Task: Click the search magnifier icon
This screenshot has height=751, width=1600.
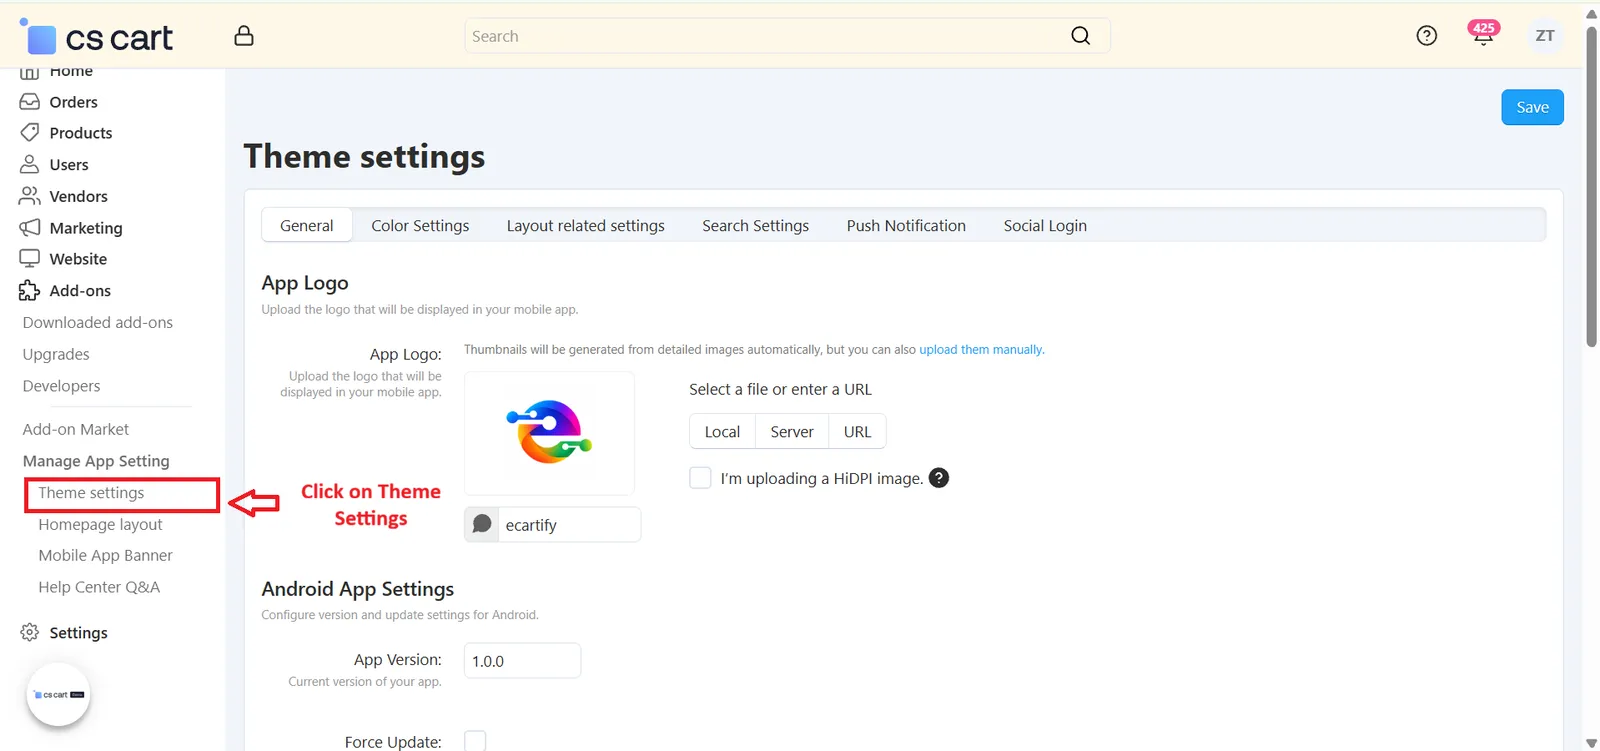Action: pyautogui.click(x=1080, y=36)
